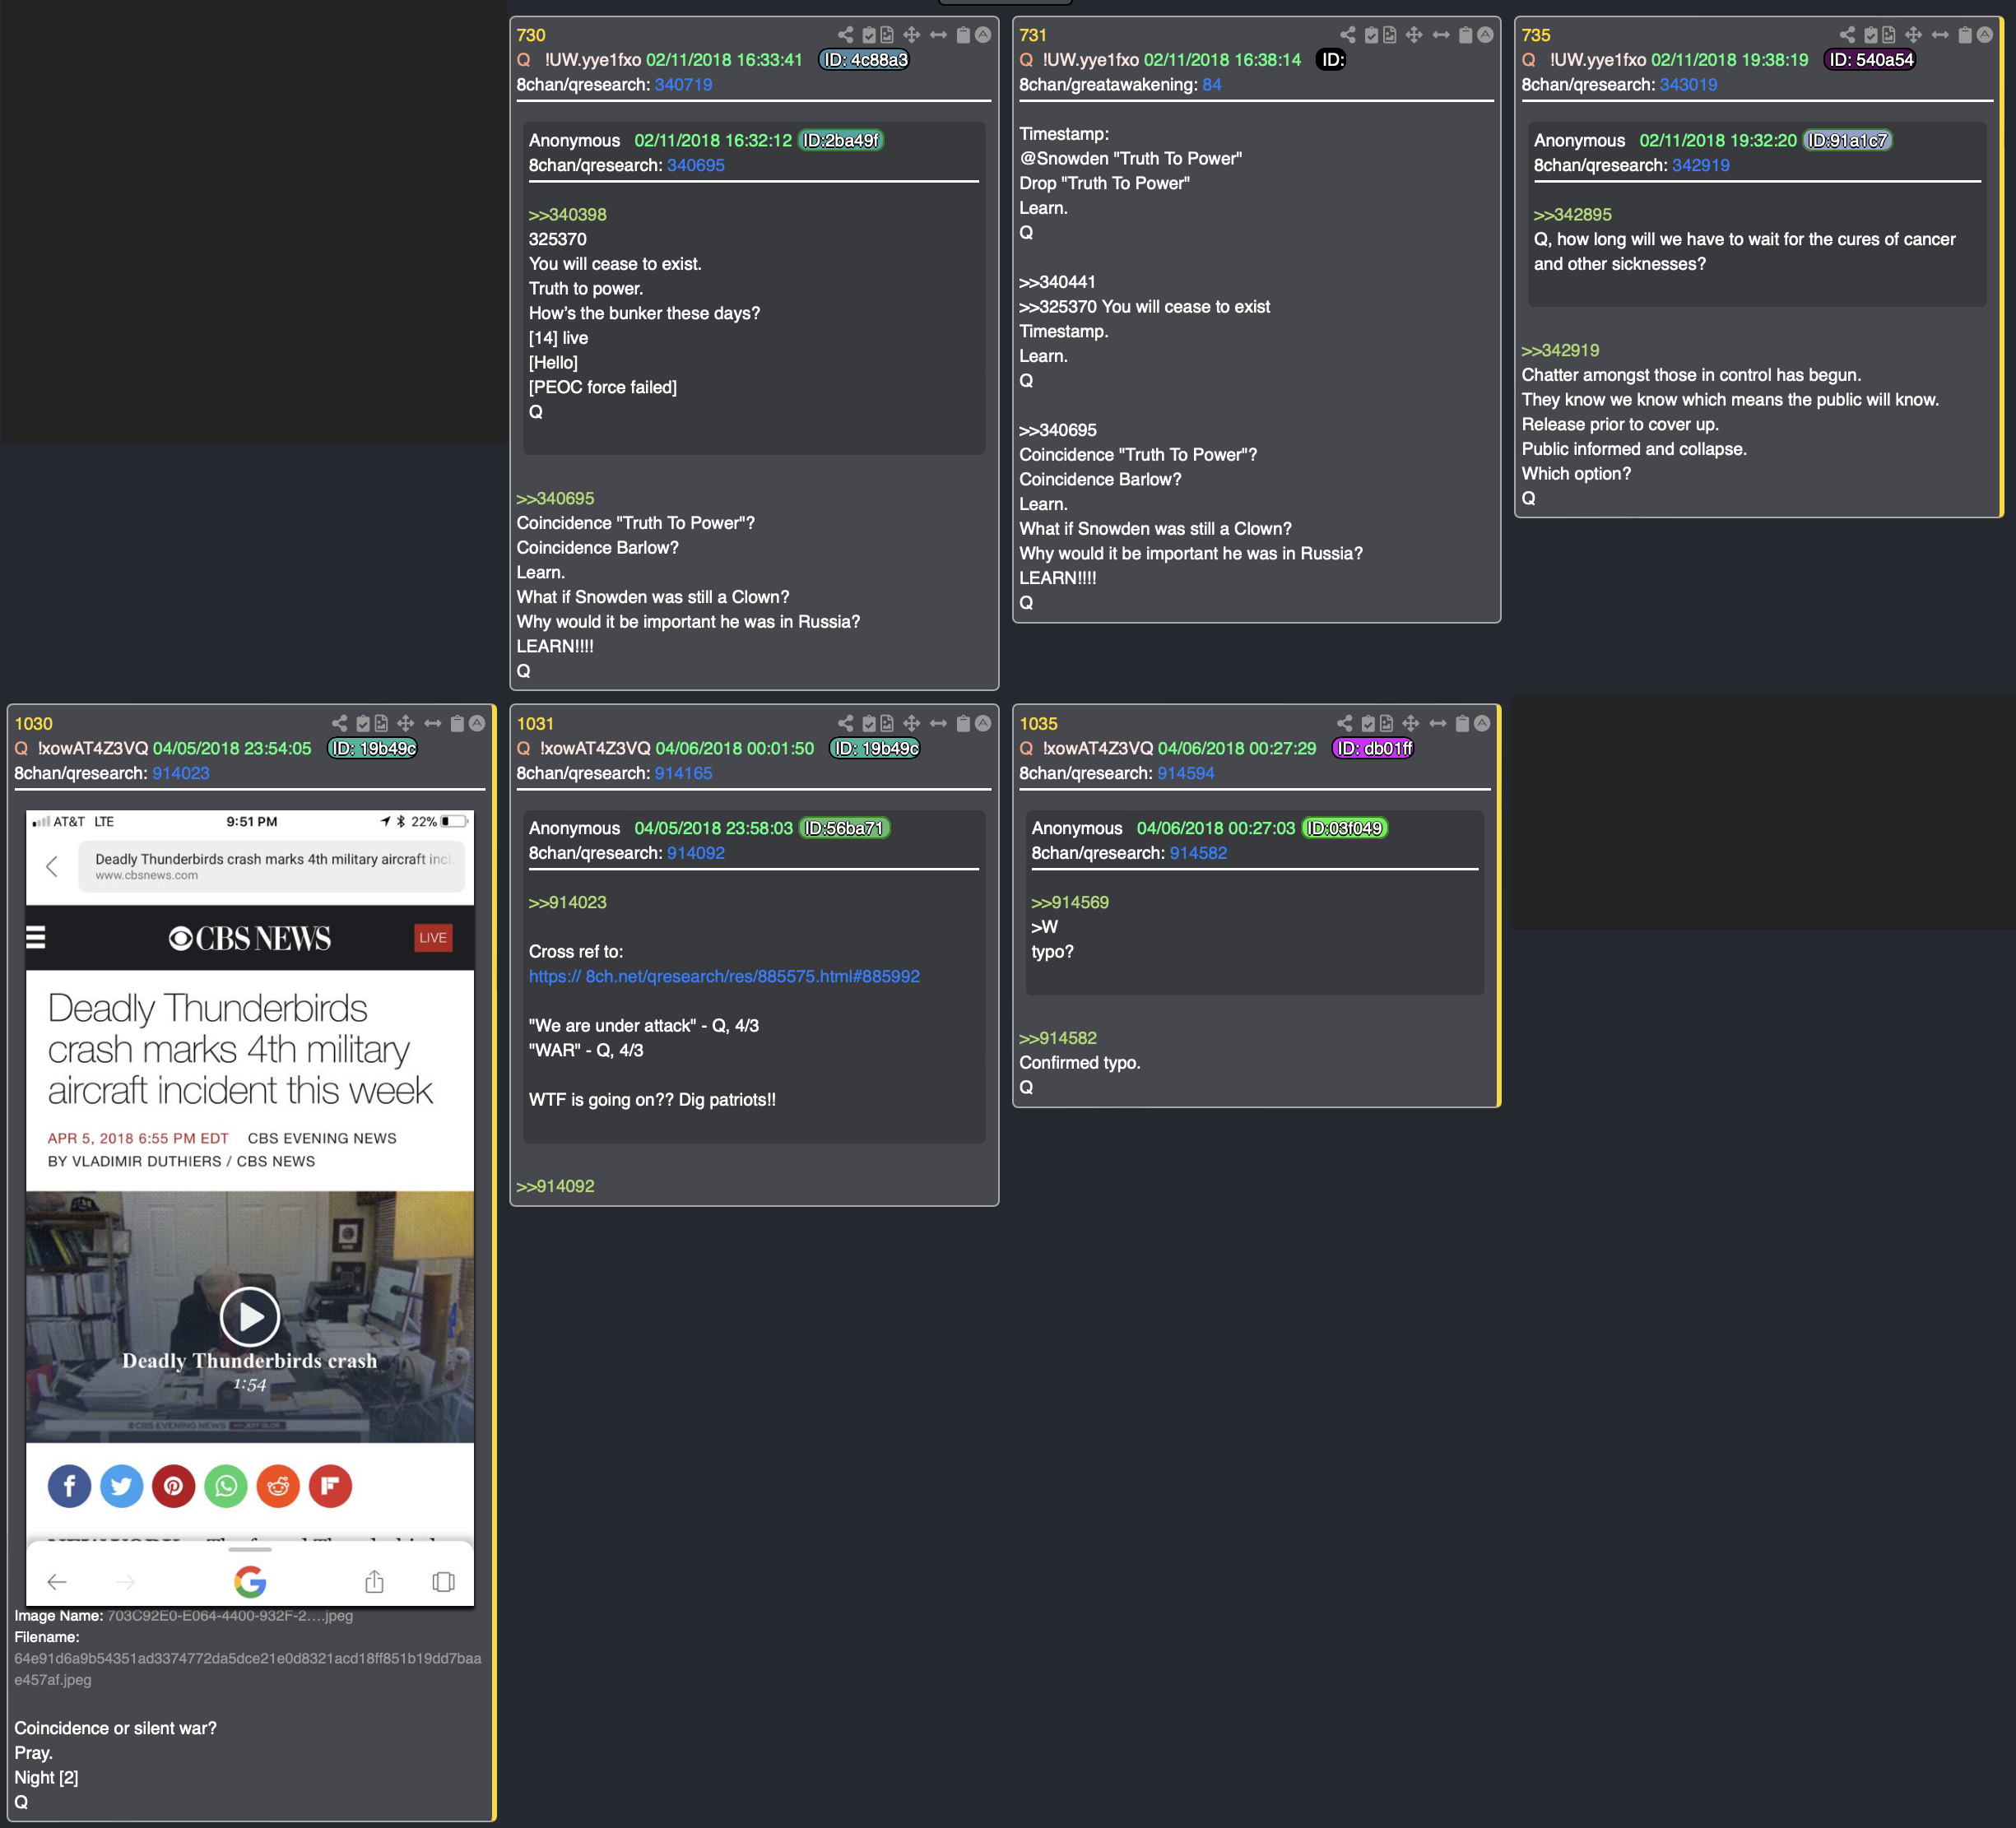Screen dimensions: 2016x1828
Task: Click the image file icon on post 735
Action: (1889, 35)
